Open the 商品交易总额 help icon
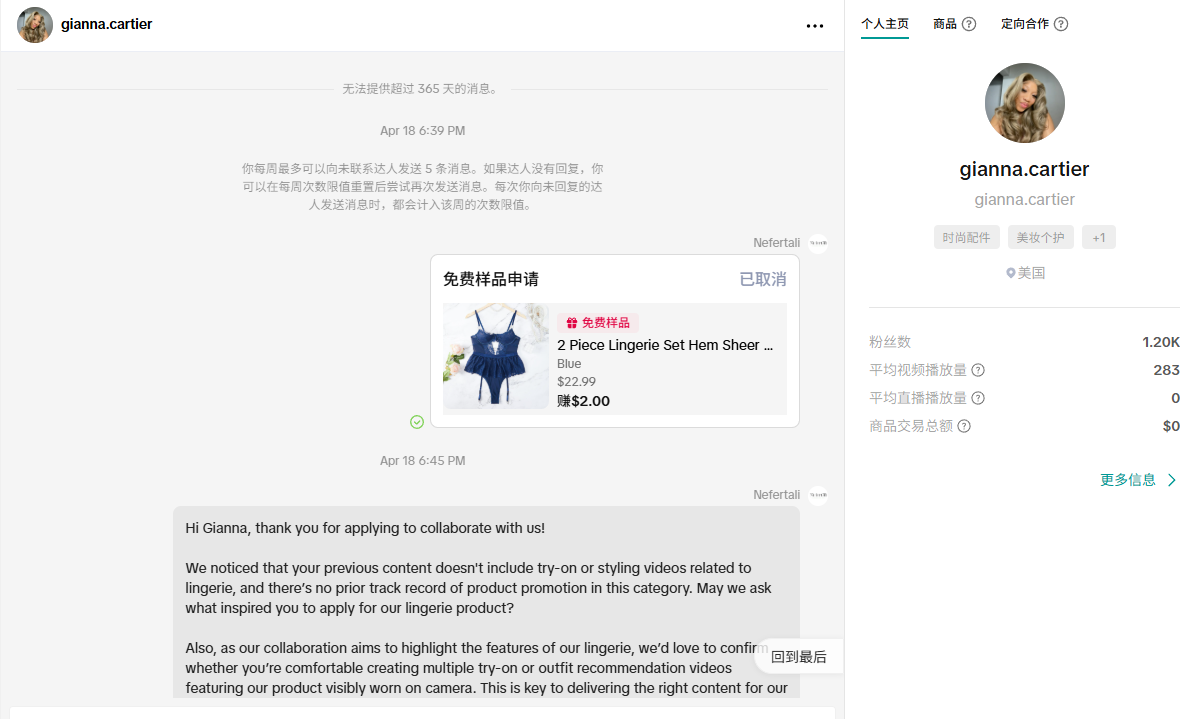The width and height of the screenshot is (1200, 719). point(963,425)
